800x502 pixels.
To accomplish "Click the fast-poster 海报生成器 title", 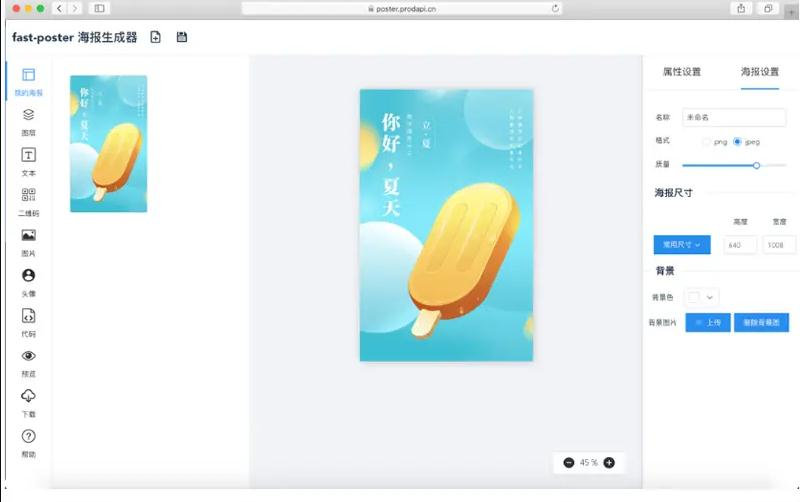I will pos(74,37).
